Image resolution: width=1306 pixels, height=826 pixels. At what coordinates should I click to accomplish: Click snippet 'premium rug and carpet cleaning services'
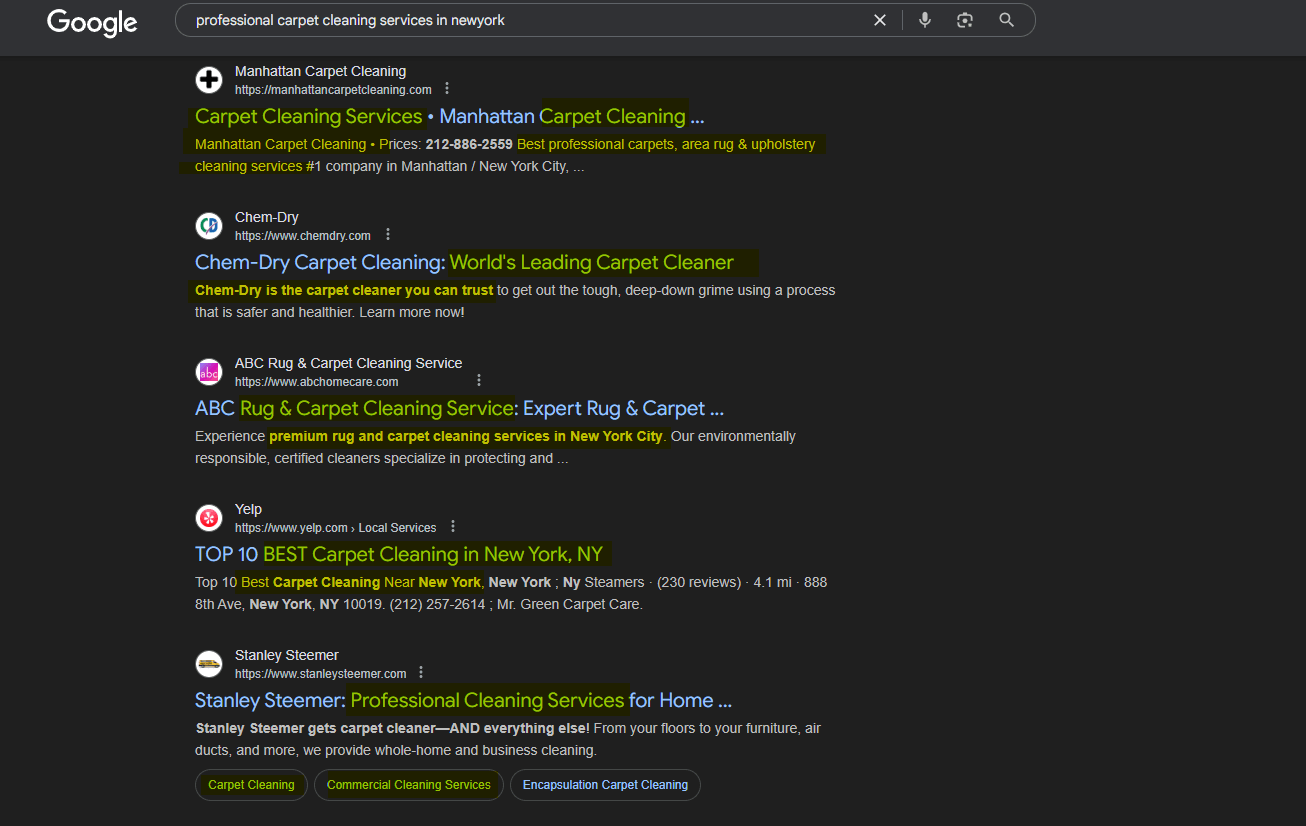click(x=408, y=436)
